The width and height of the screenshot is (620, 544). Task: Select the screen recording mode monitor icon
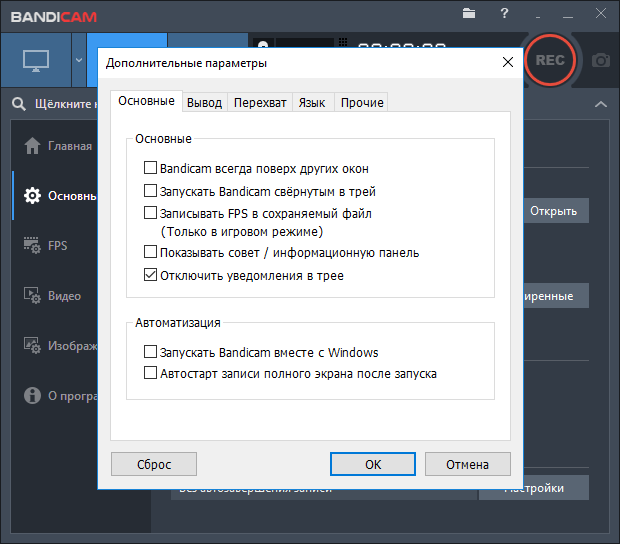[36, 60]
